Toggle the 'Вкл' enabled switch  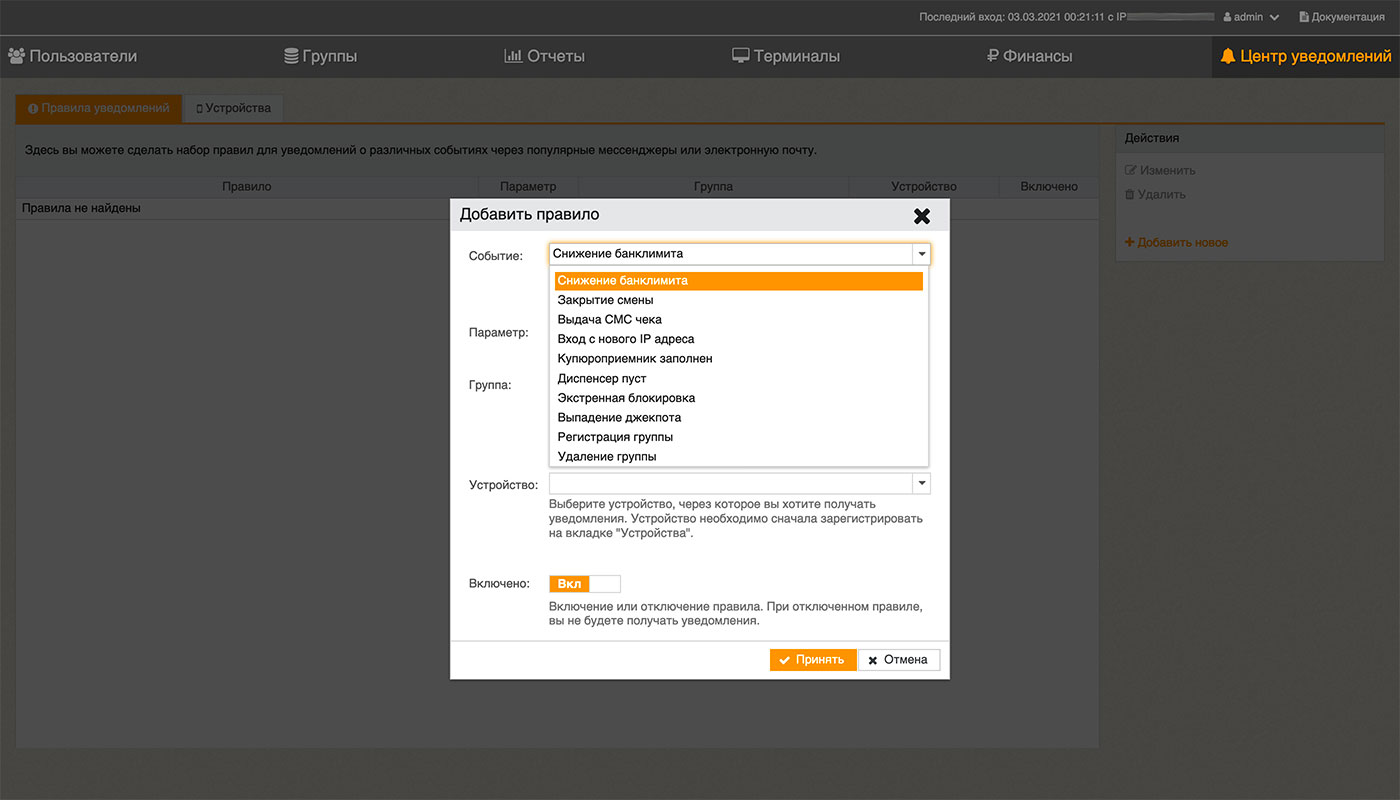click(585, 584)
